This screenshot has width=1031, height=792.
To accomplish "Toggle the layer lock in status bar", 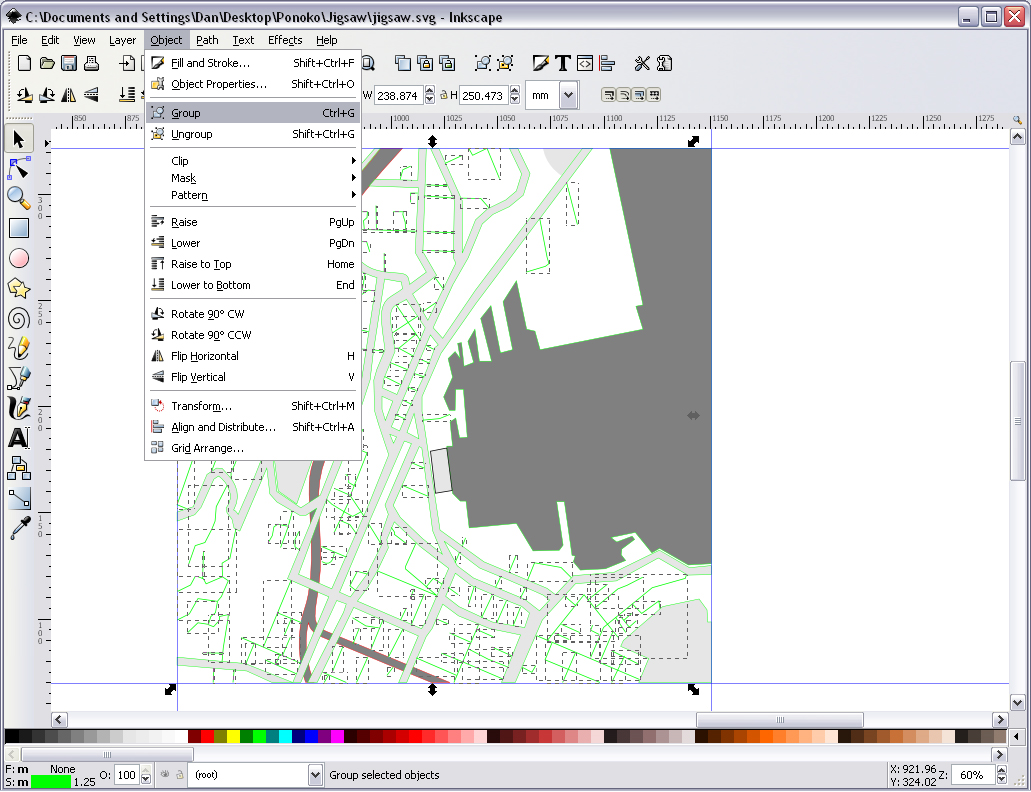I will (180, 775).
